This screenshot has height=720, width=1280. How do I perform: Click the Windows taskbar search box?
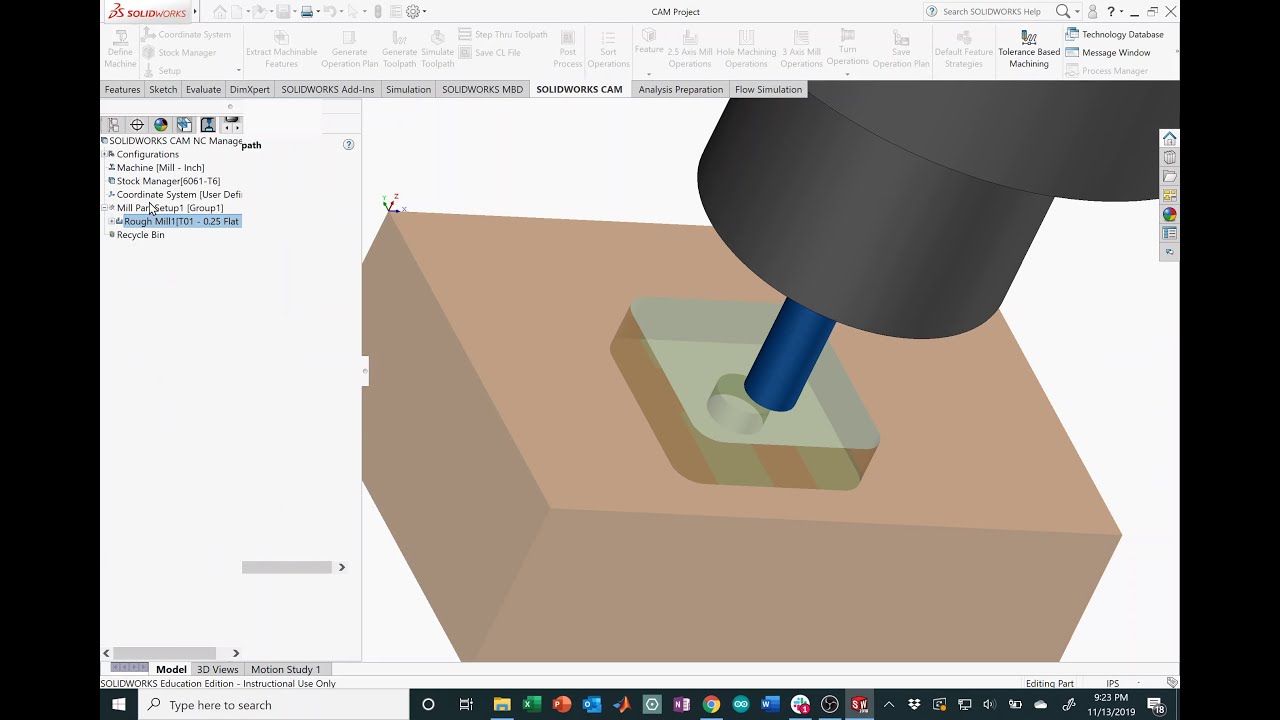(273, 704)
